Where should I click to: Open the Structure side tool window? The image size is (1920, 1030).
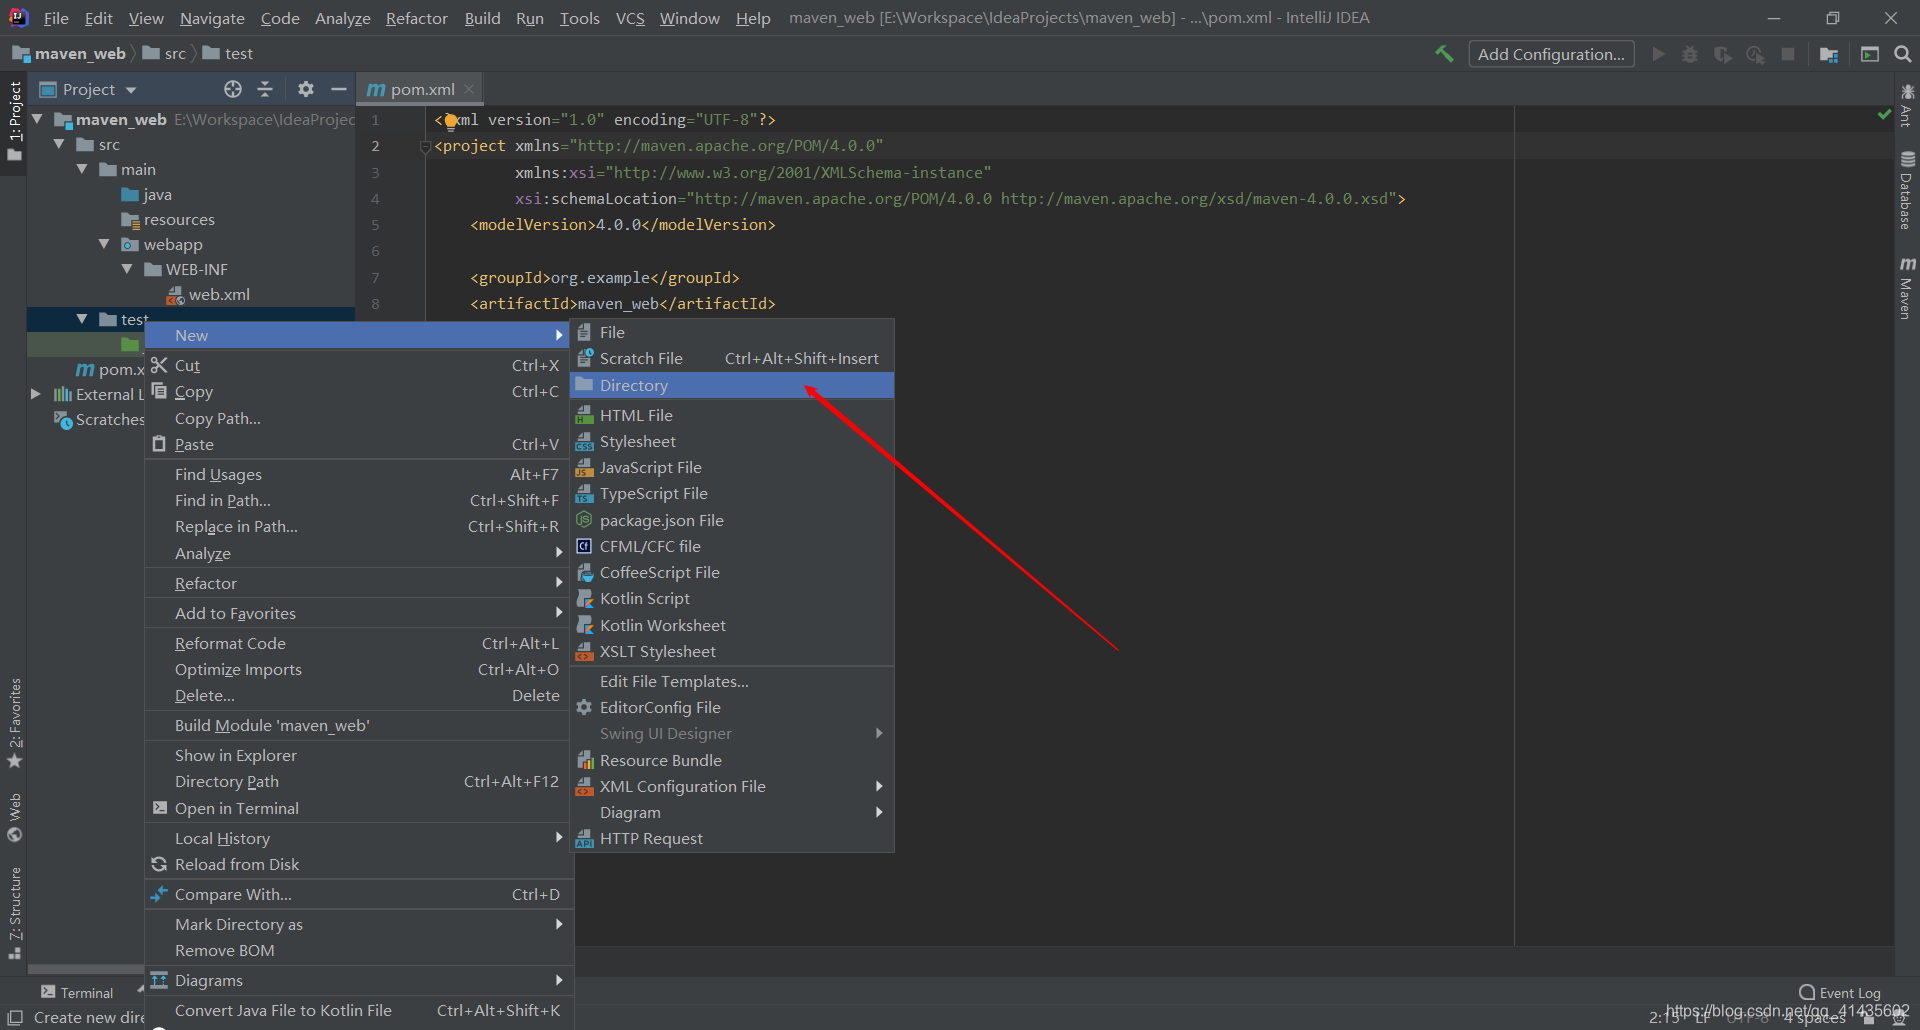pyautogui.click(x=14, y=913)
